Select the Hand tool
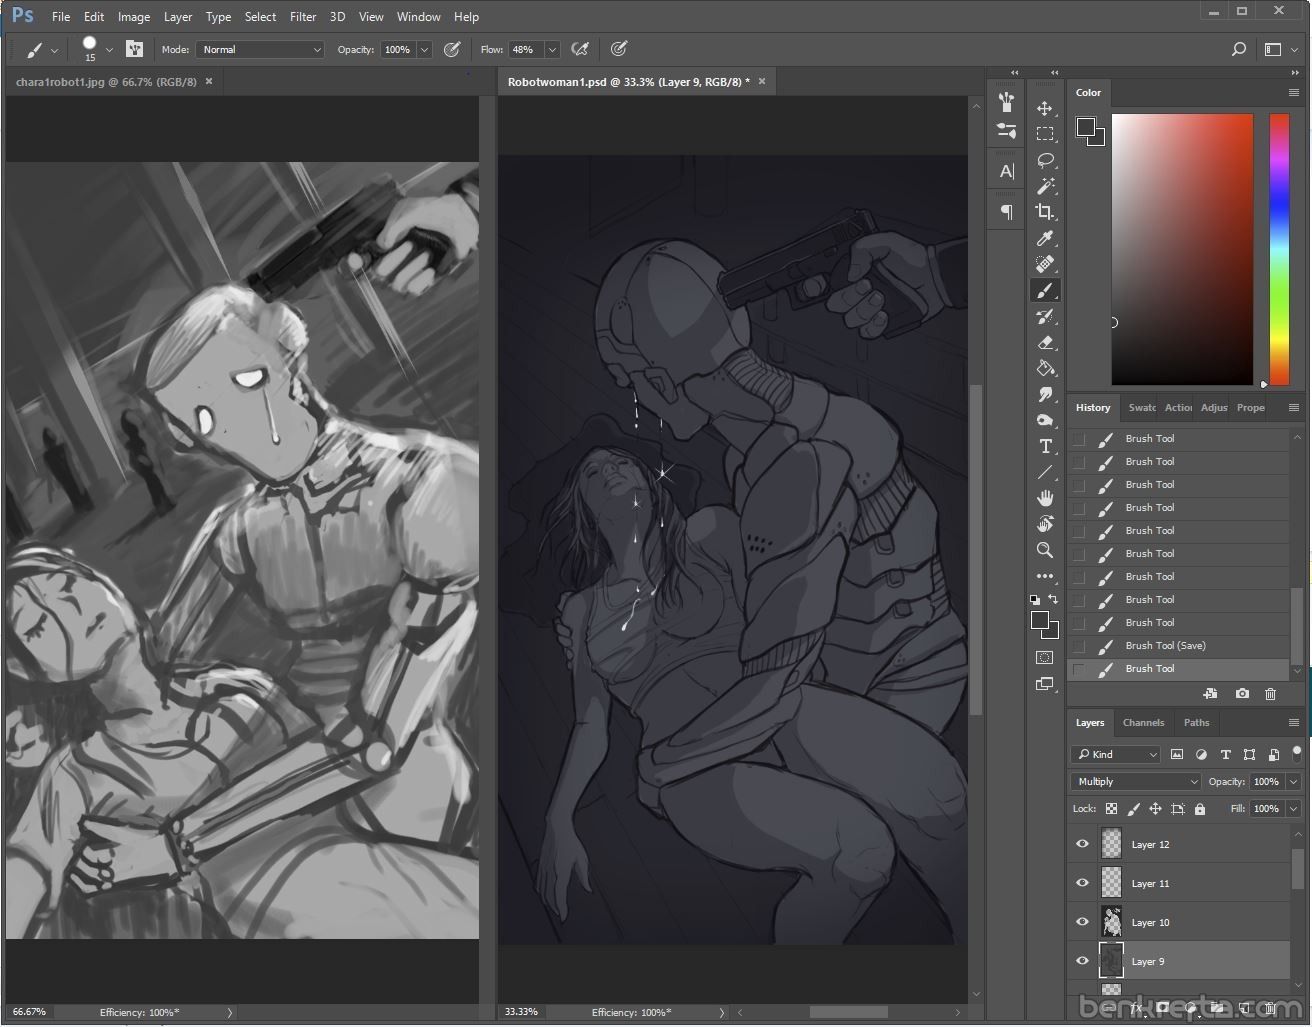 pyautogui.click(x=1045, y=498)
